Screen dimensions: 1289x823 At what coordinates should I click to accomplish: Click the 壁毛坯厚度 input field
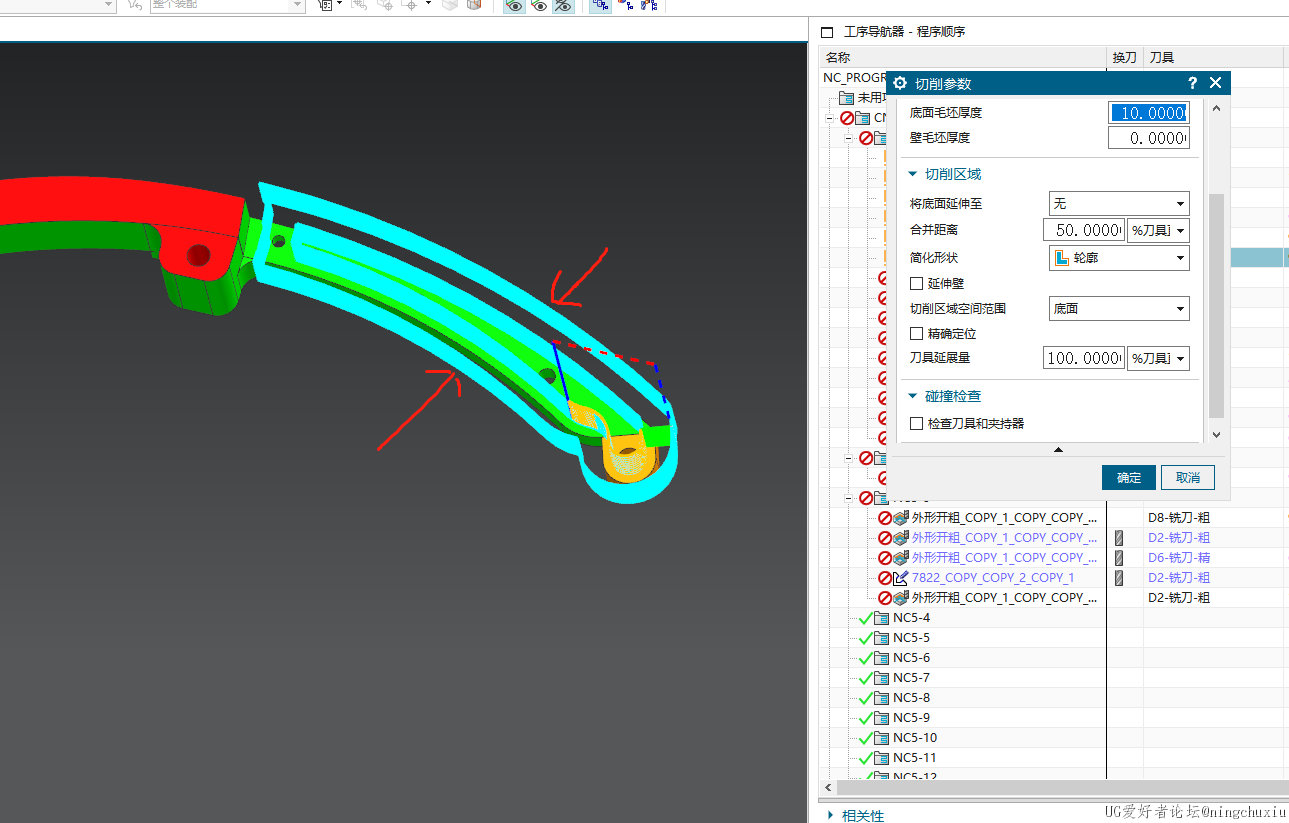point(1149,138)
